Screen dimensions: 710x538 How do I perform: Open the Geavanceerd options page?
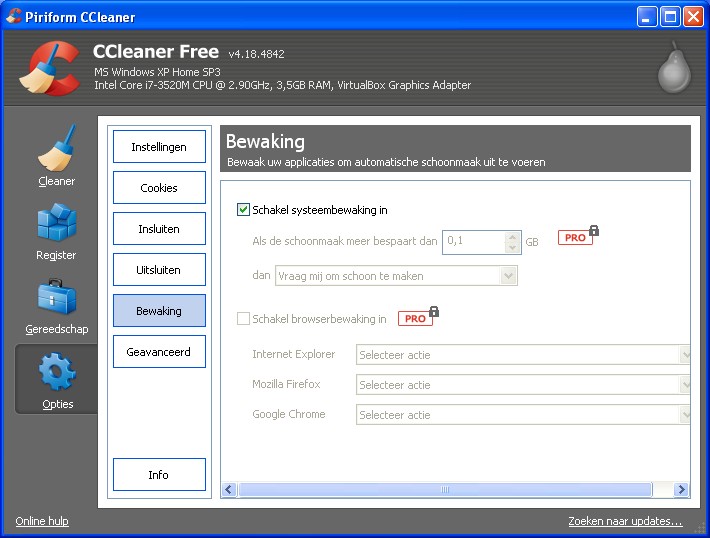pyautogui.click(x=159, y=352)
